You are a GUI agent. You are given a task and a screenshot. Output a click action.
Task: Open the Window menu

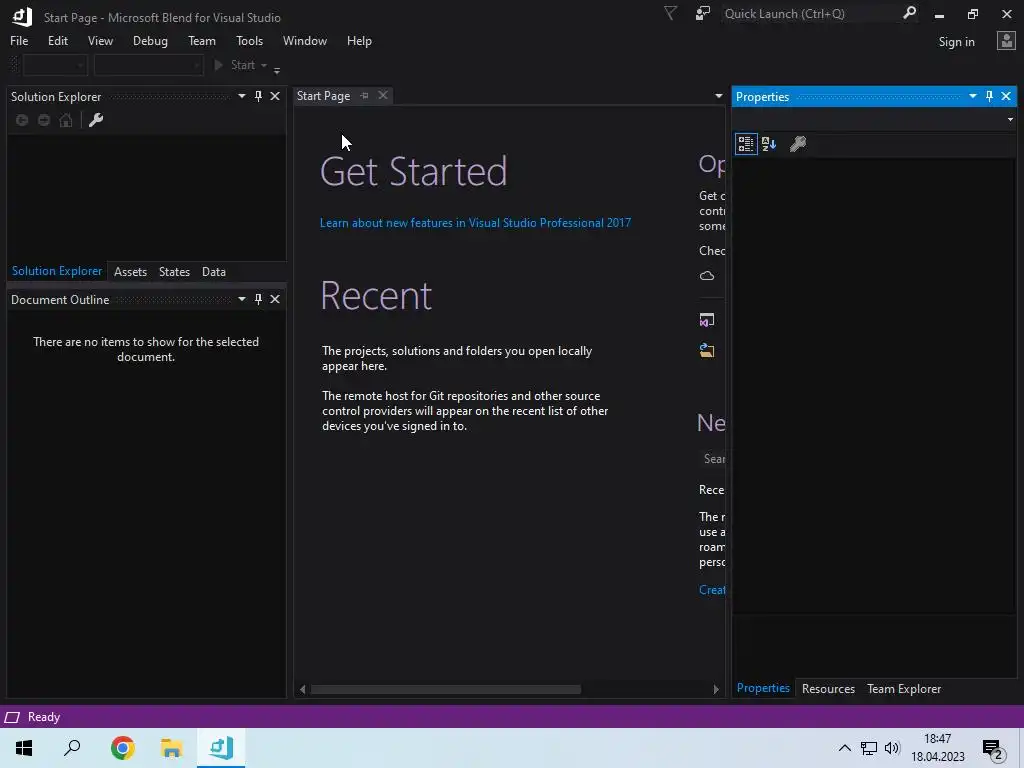point(305,40)
